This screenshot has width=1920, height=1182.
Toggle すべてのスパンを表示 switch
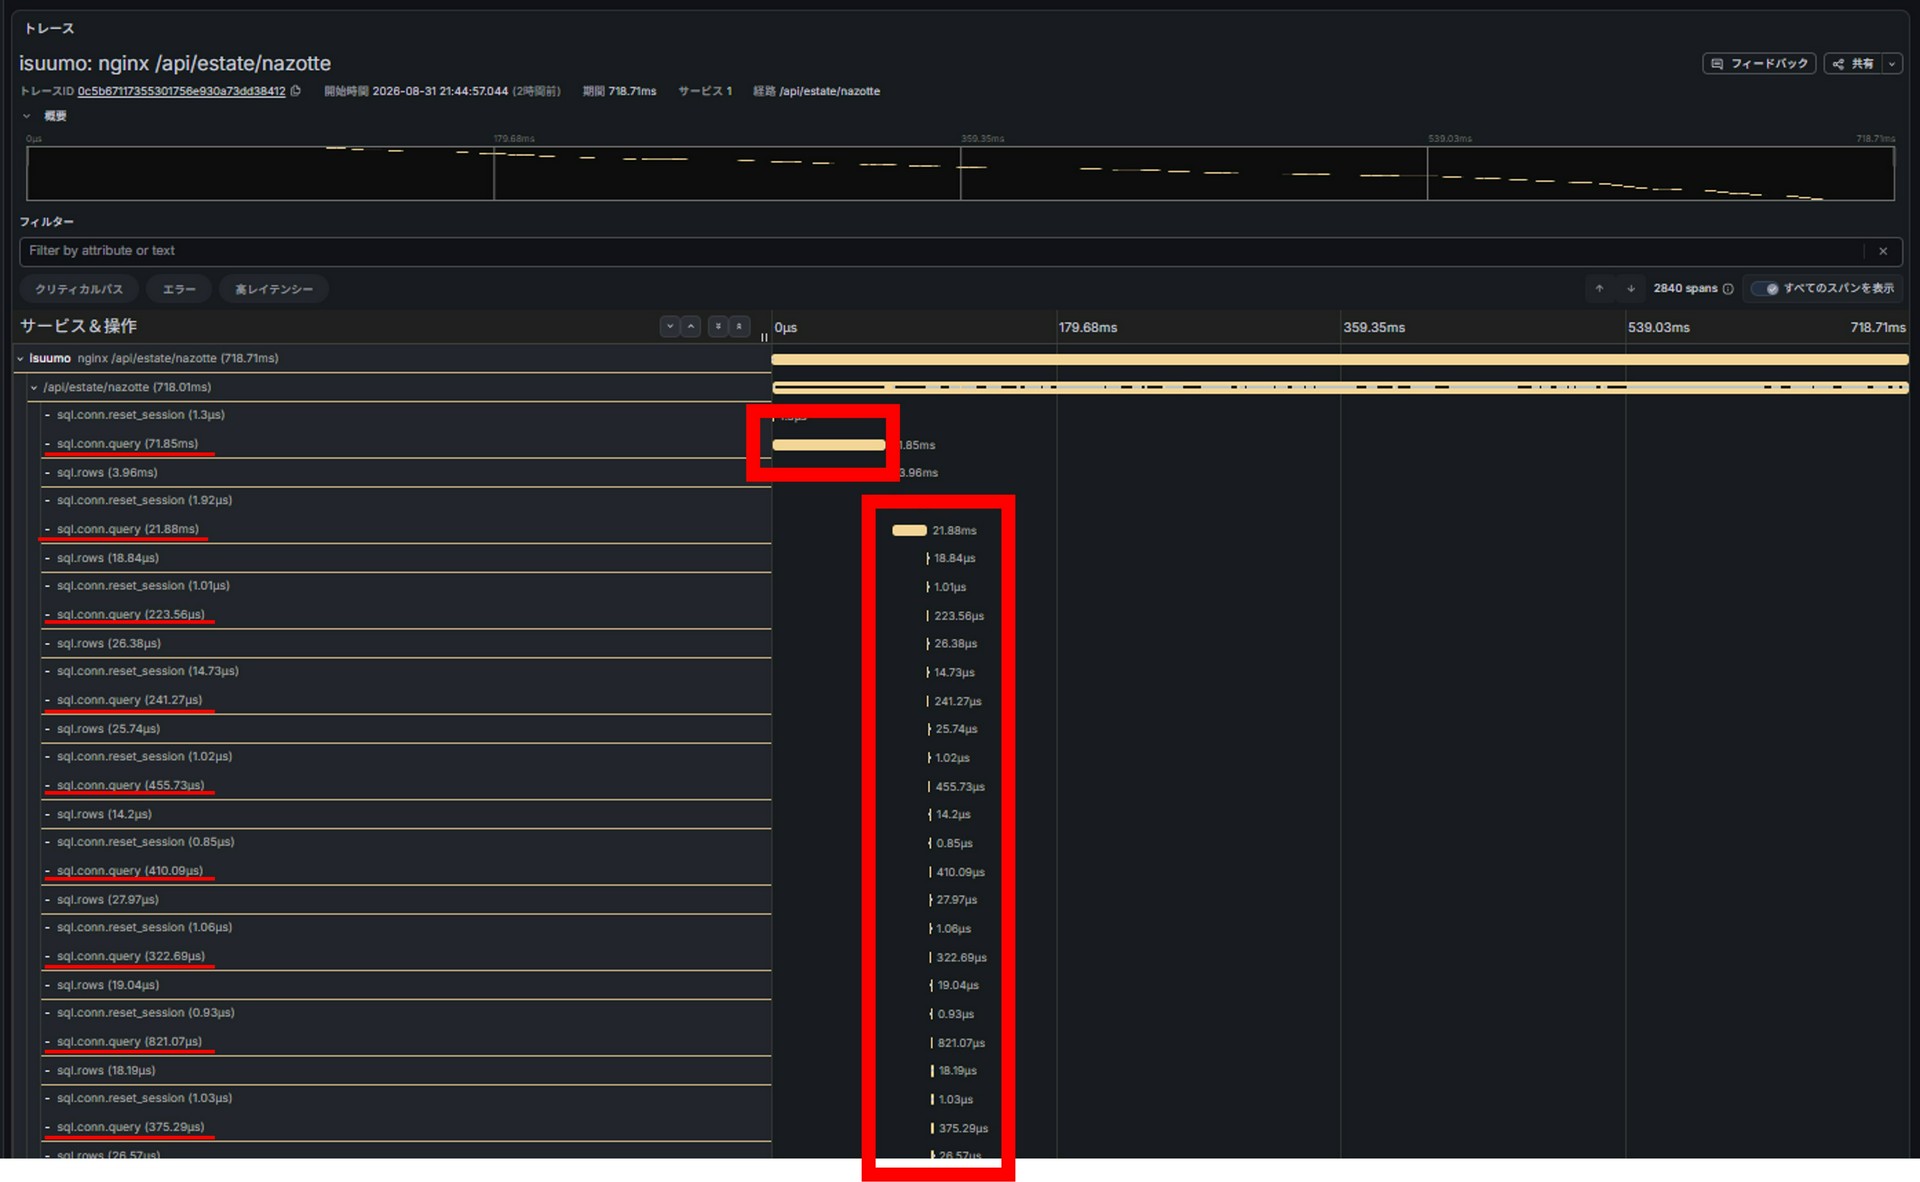click(1765, 289)
